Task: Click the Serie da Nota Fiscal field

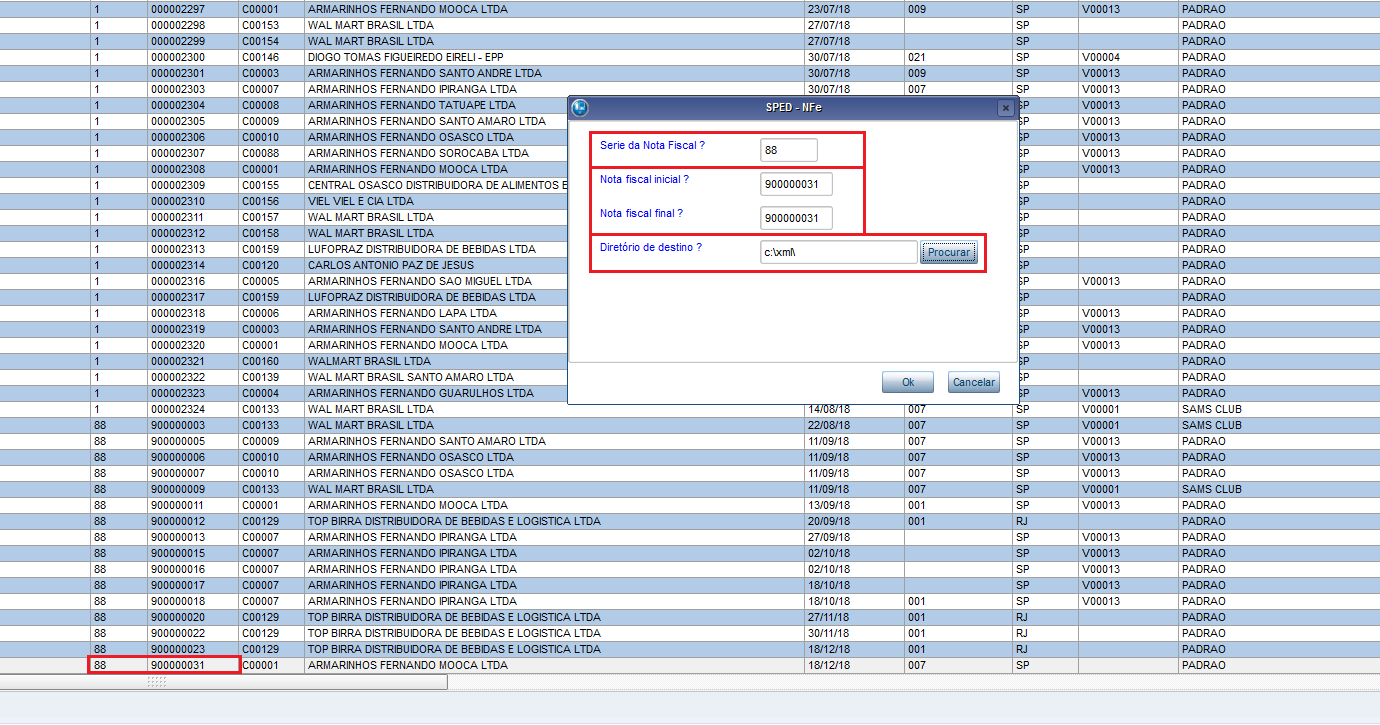Action: (x=789, y=150)
